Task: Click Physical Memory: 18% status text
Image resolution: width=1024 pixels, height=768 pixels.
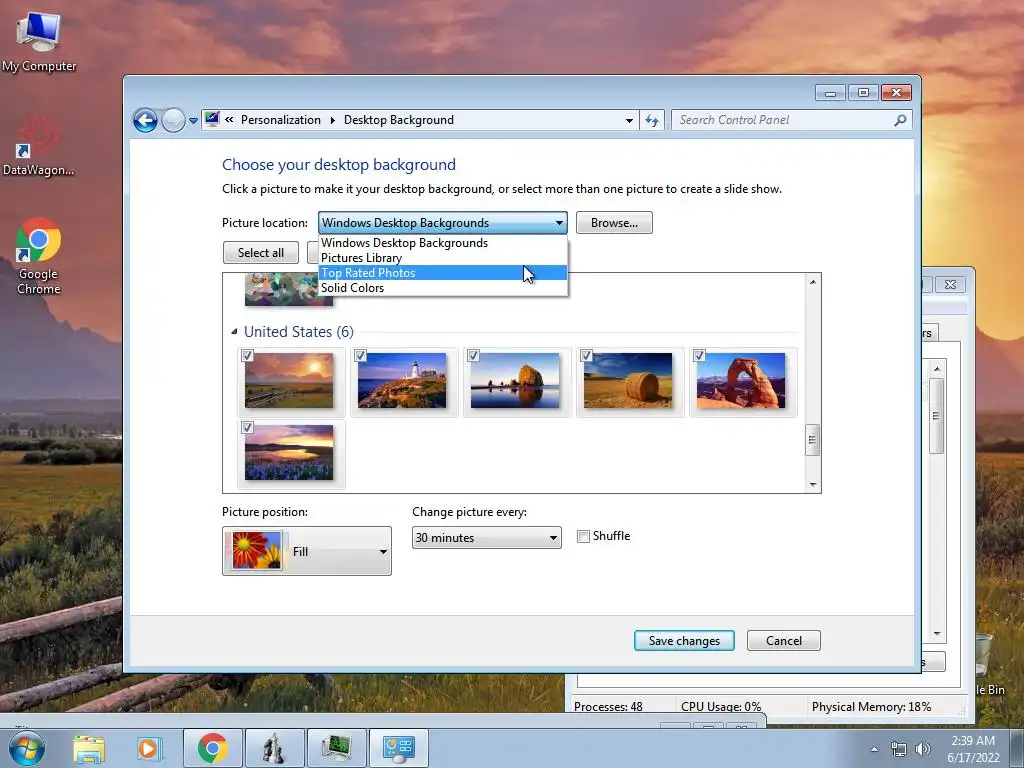Action: 871,707
